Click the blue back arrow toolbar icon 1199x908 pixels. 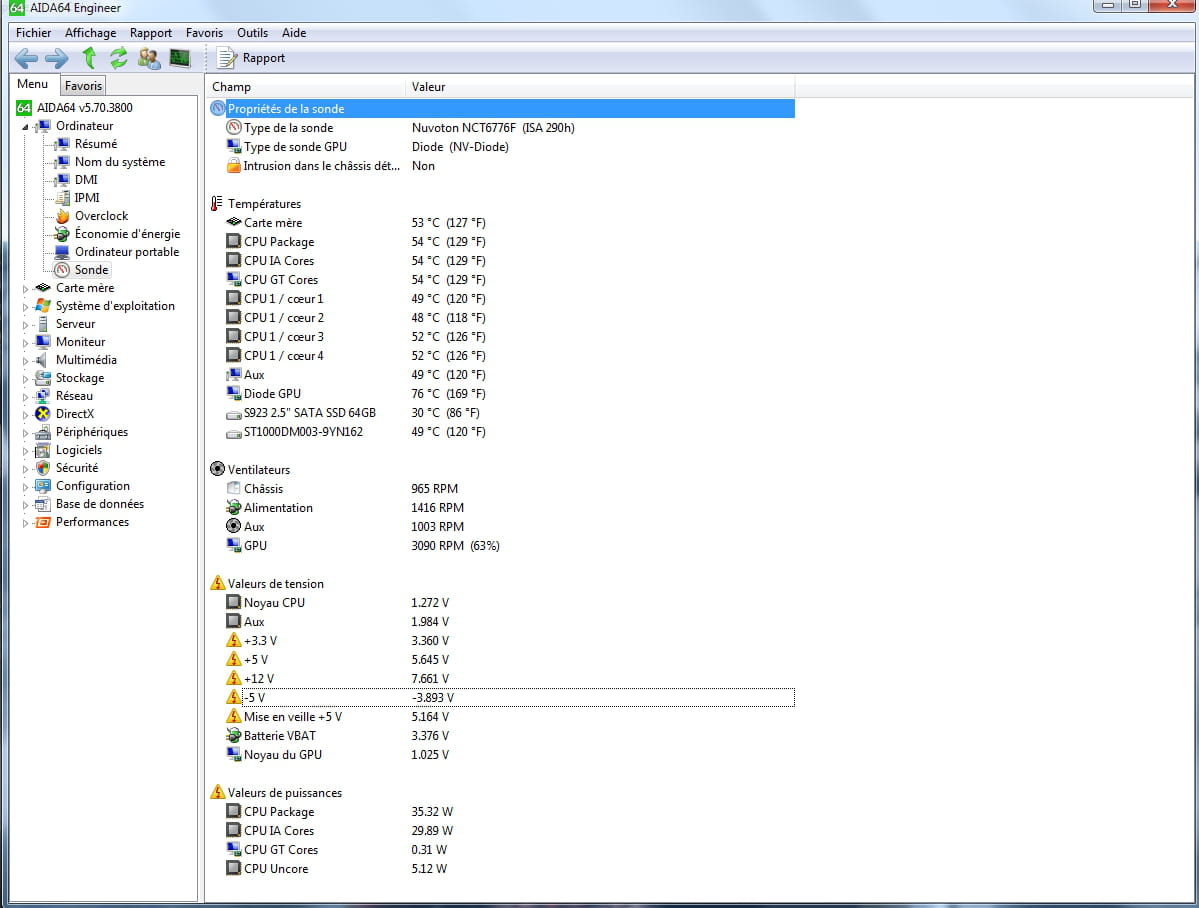[26, 58]
